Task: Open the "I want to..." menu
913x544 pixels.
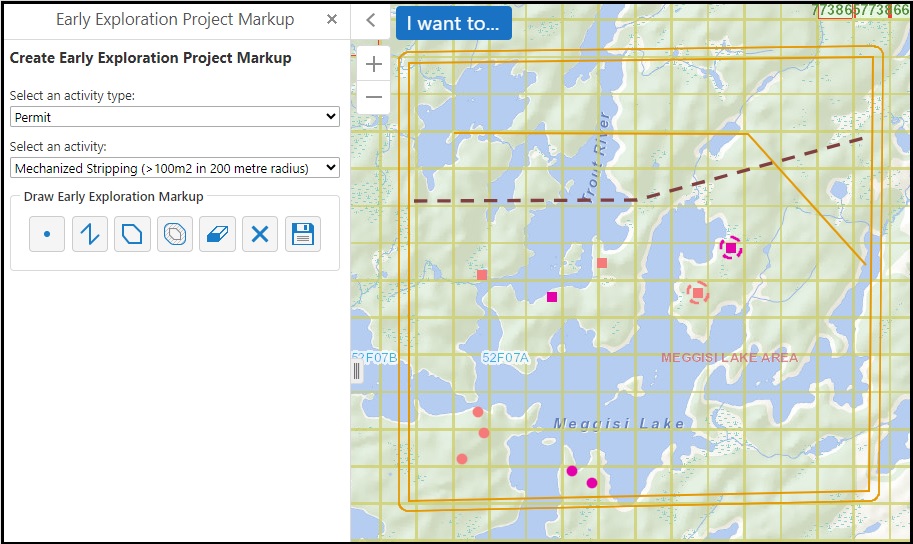Action: [453, 23]
